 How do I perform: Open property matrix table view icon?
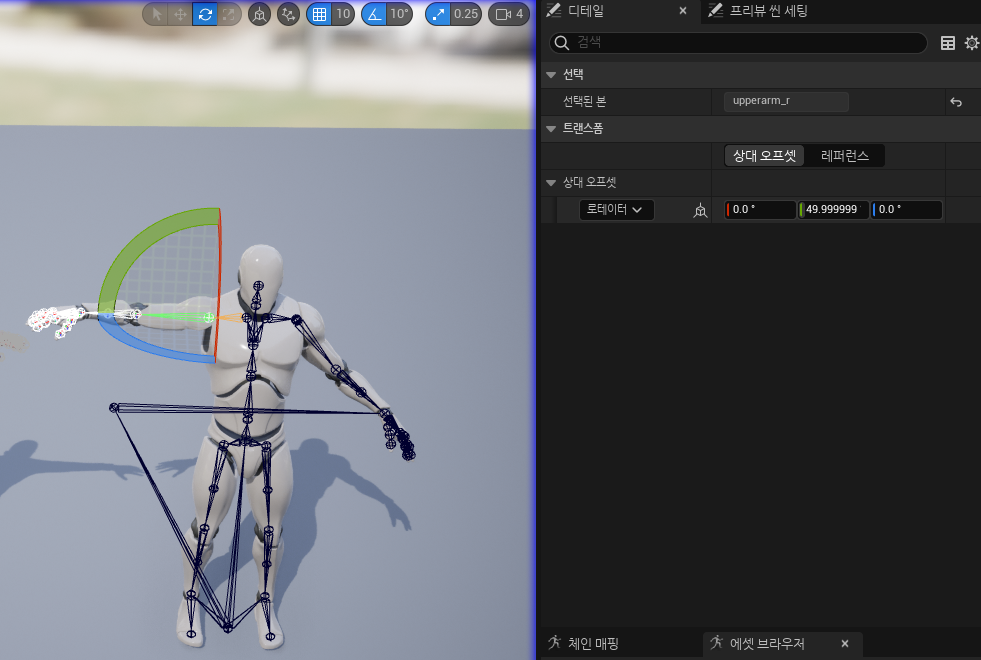[x=948, y=43]
